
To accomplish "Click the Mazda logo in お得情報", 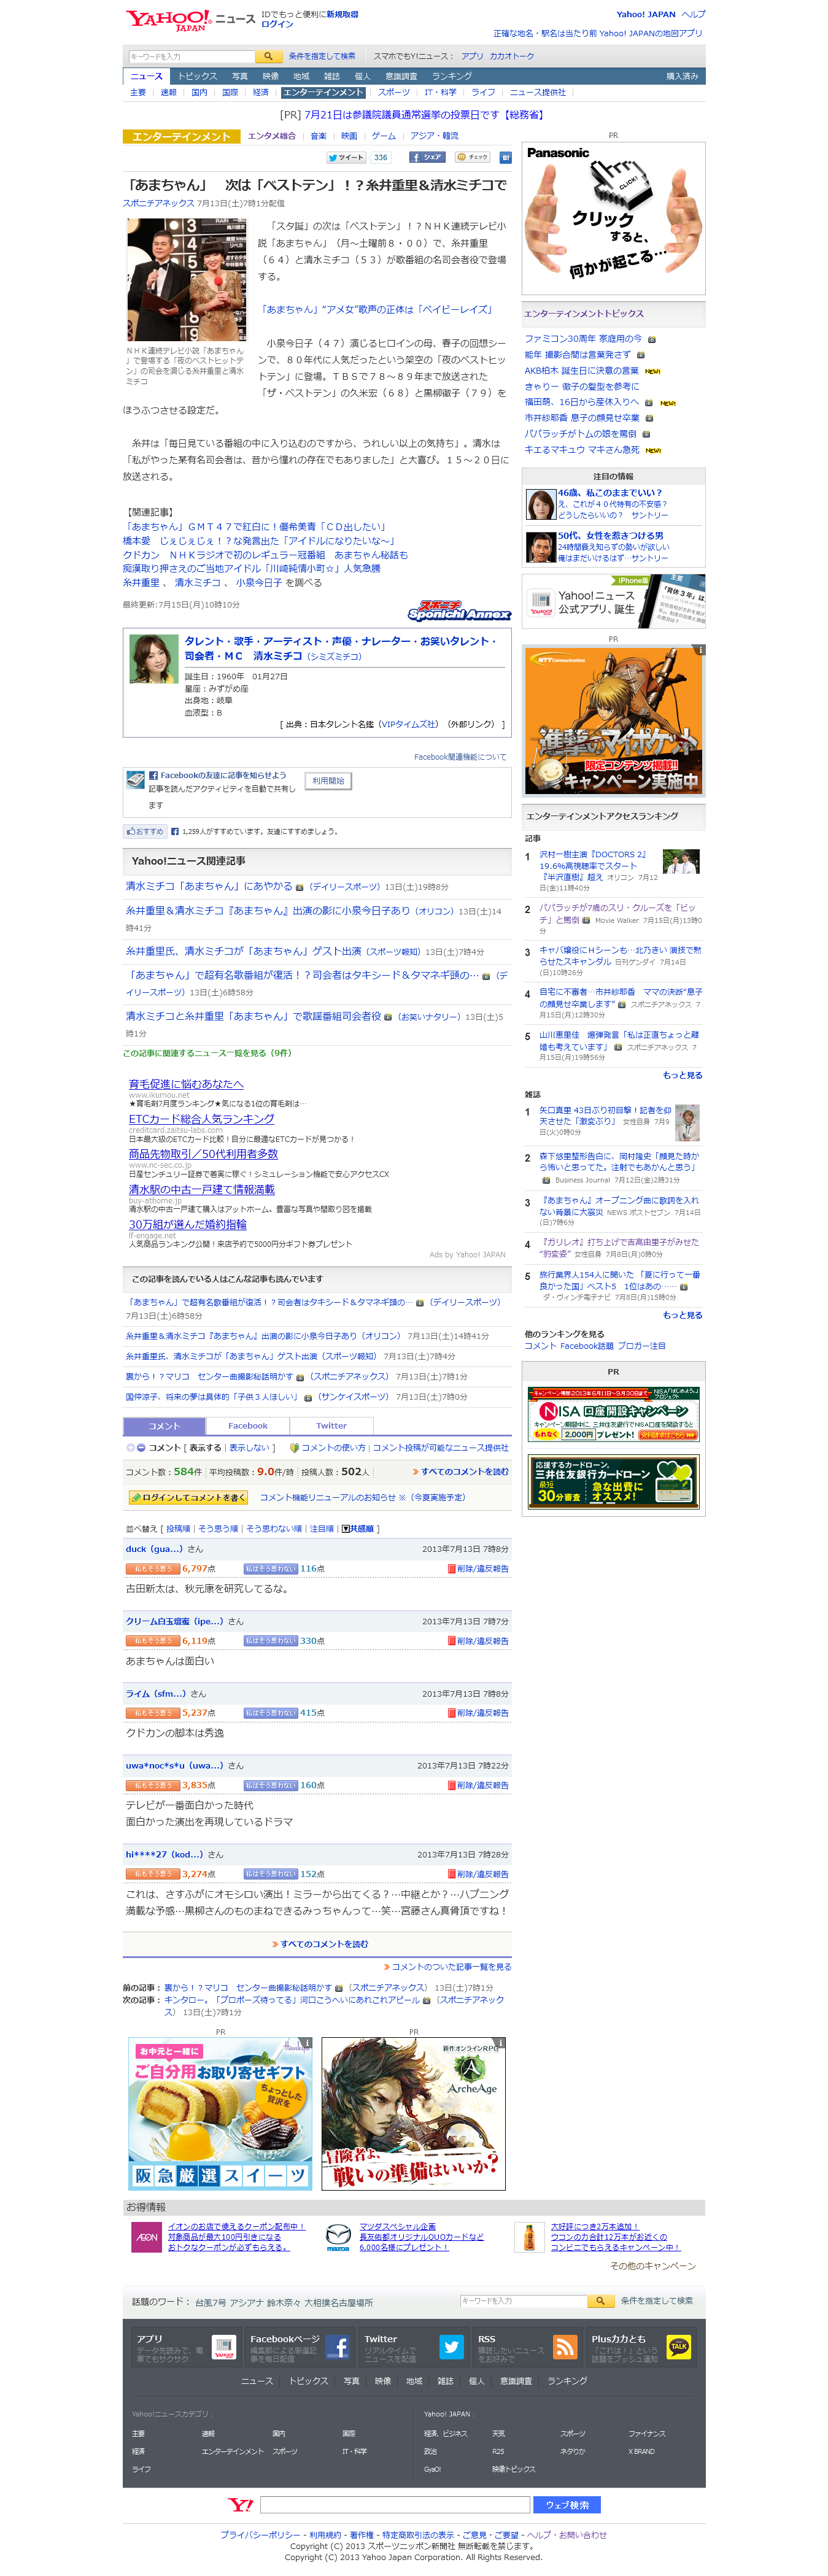I will [339, 2236].
